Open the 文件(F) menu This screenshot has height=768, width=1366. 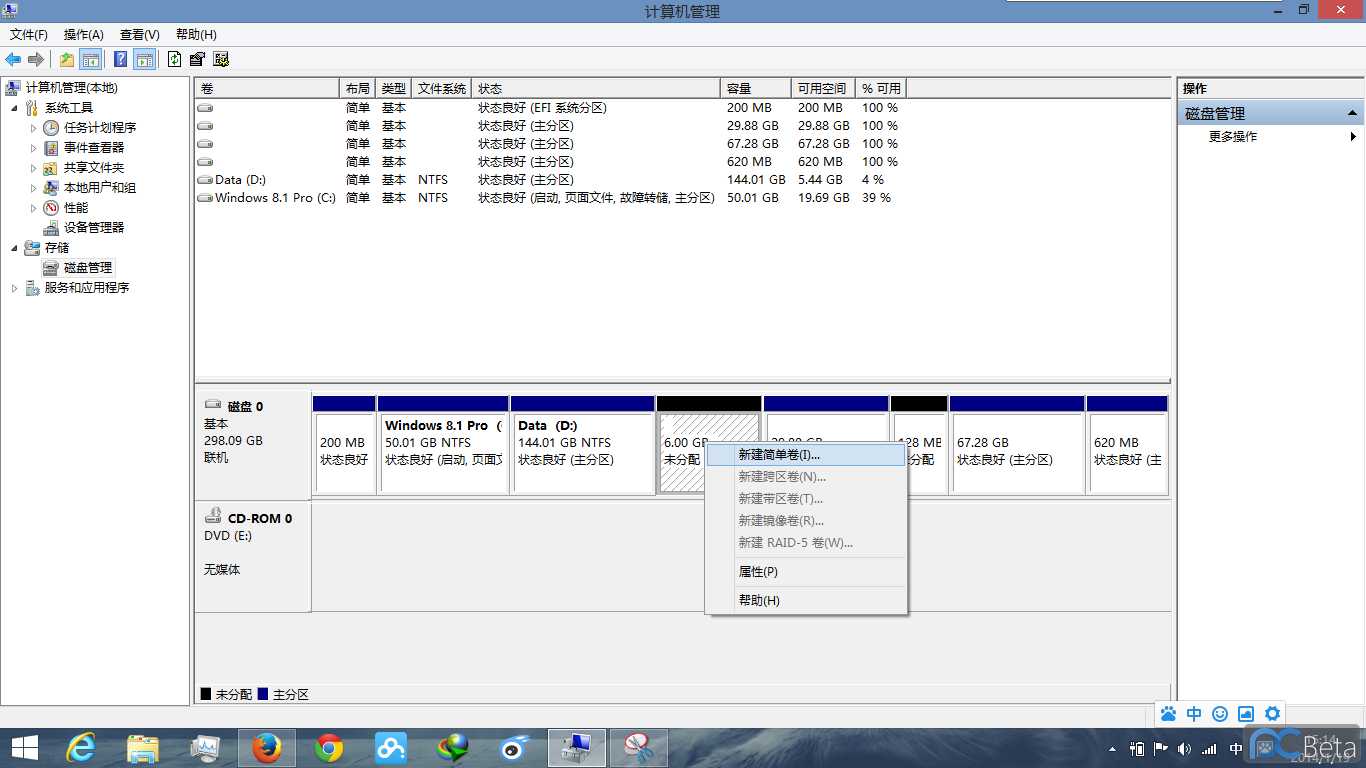(x=29, y=35)
